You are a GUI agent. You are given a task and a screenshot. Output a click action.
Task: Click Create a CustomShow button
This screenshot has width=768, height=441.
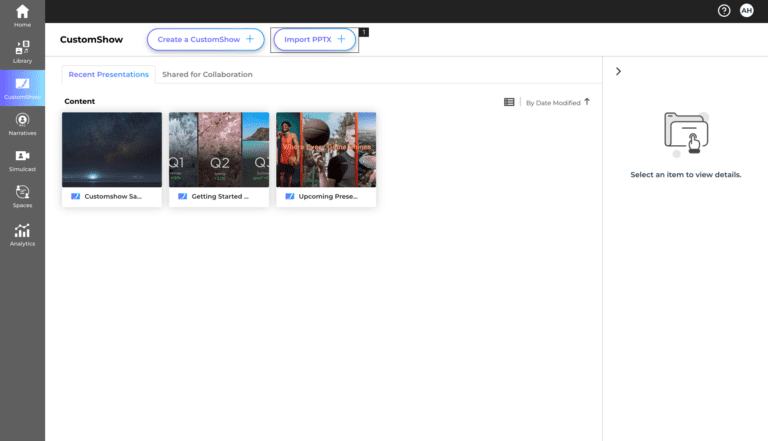coord(206,39)
